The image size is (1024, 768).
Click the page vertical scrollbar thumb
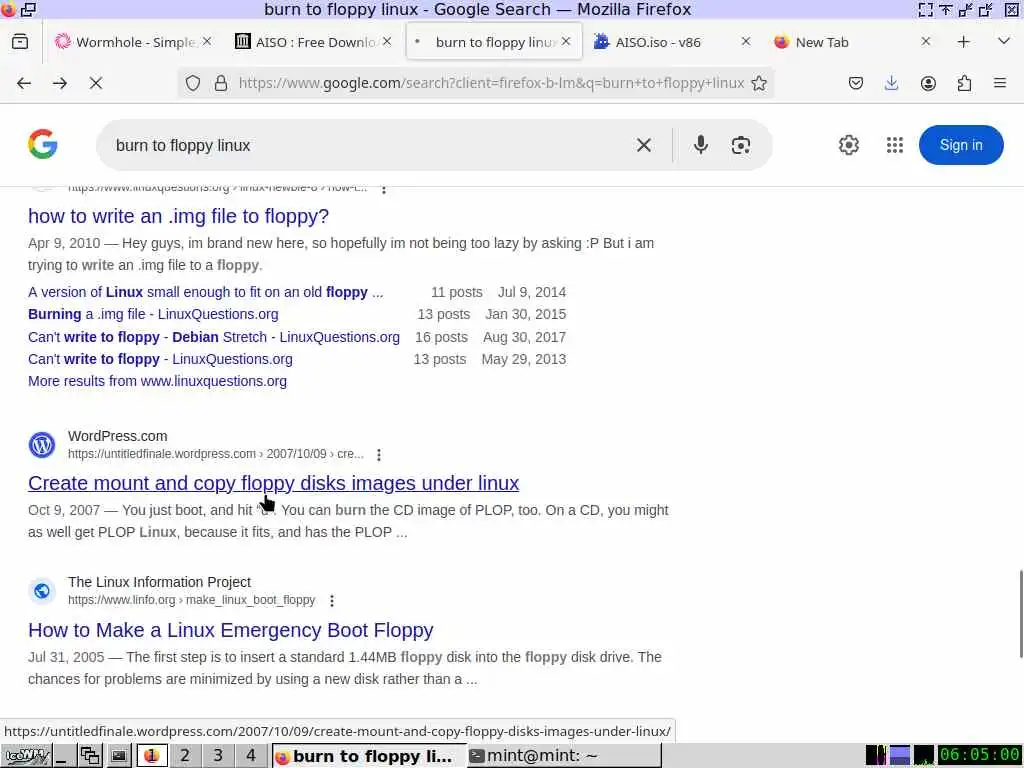pos(1020,614)
